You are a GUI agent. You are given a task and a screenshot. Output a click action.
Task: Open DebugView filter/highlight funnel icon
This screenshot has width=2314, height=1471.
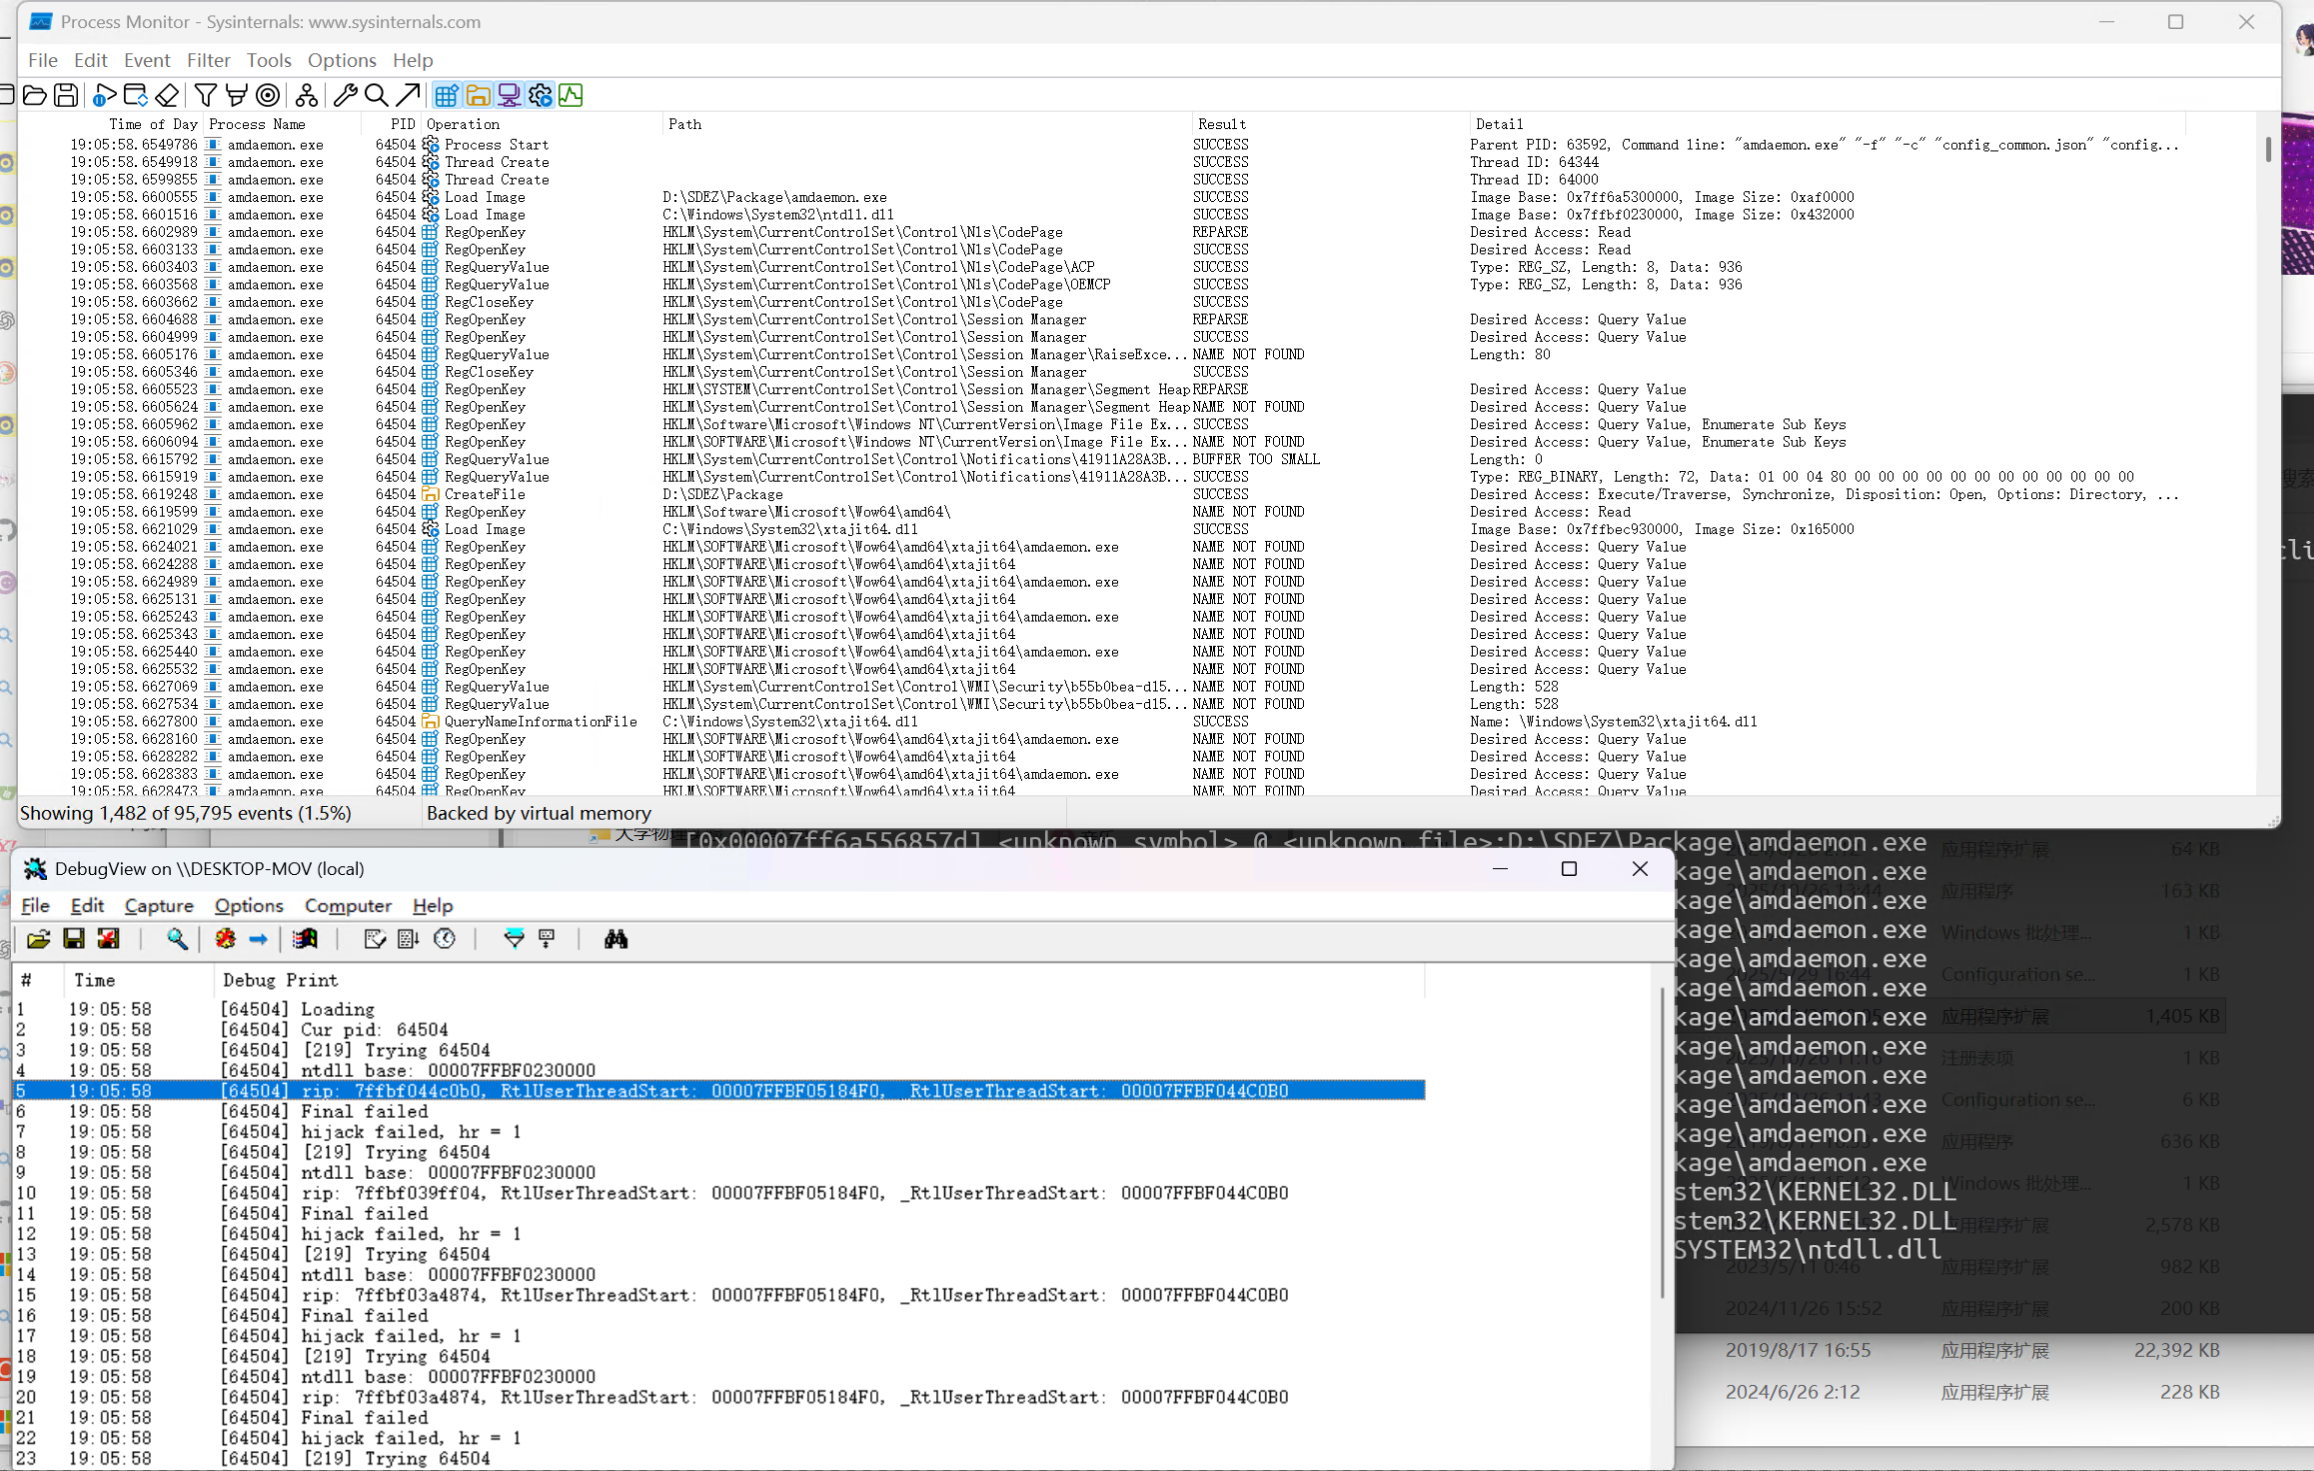pyautogui.click(x=513, y=939)
